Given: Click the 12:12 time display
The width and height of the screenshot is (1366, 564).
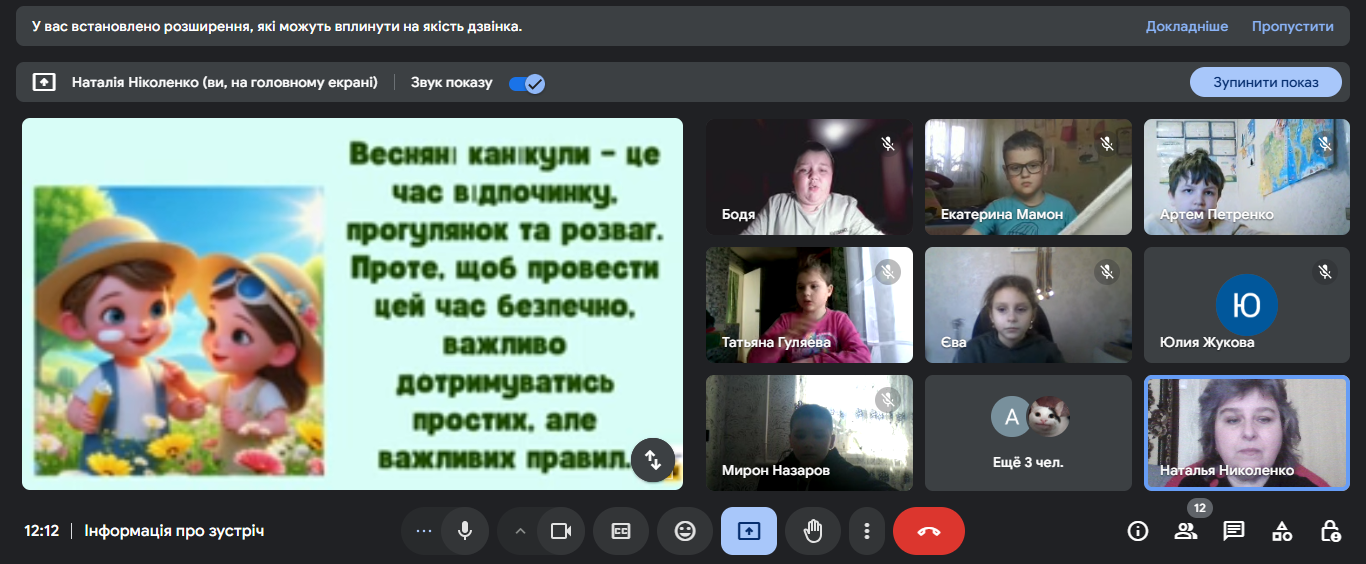Looking at the screenshot, I should (42, 531).
